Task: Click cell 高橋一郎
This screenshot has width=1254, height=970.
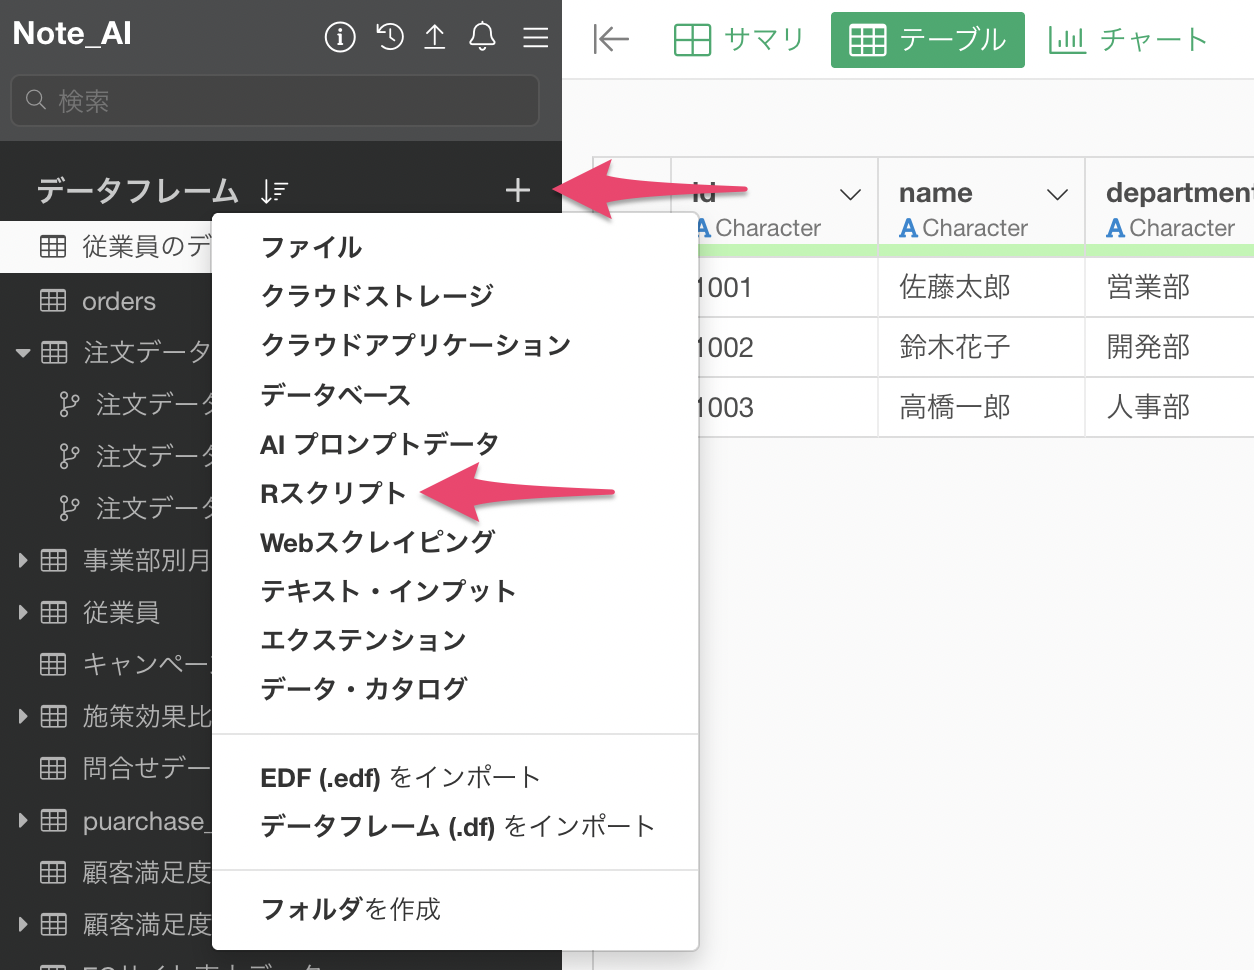Action: tap(981, 408)
